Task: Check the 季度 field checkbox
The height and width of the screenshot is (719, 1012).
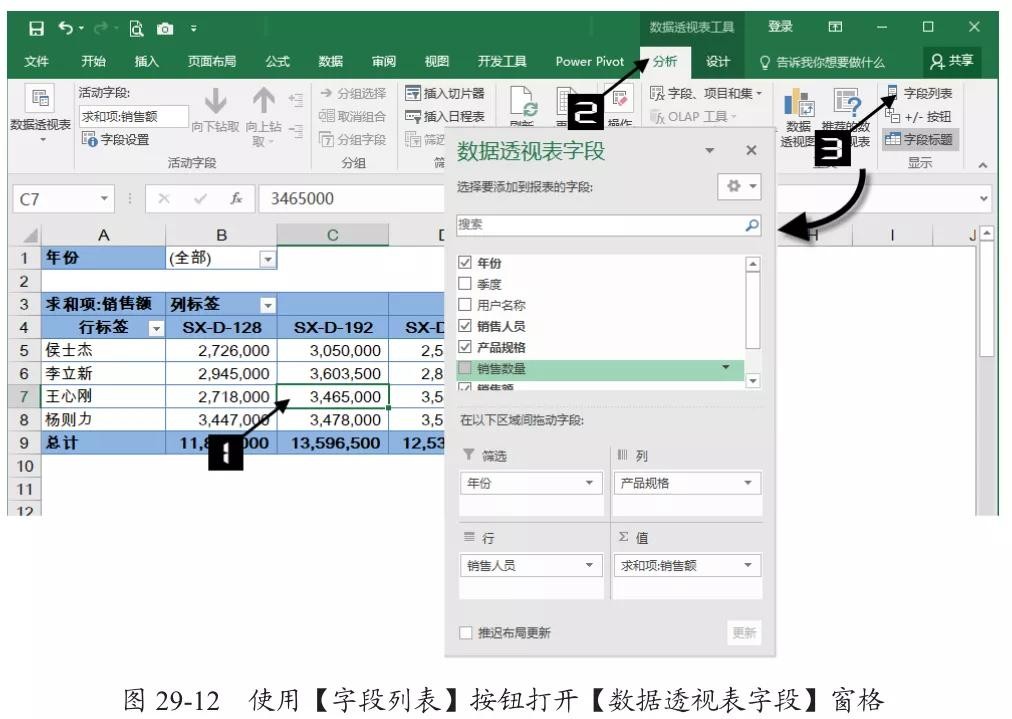Action: pyautogui.click(x=463, y=282)
